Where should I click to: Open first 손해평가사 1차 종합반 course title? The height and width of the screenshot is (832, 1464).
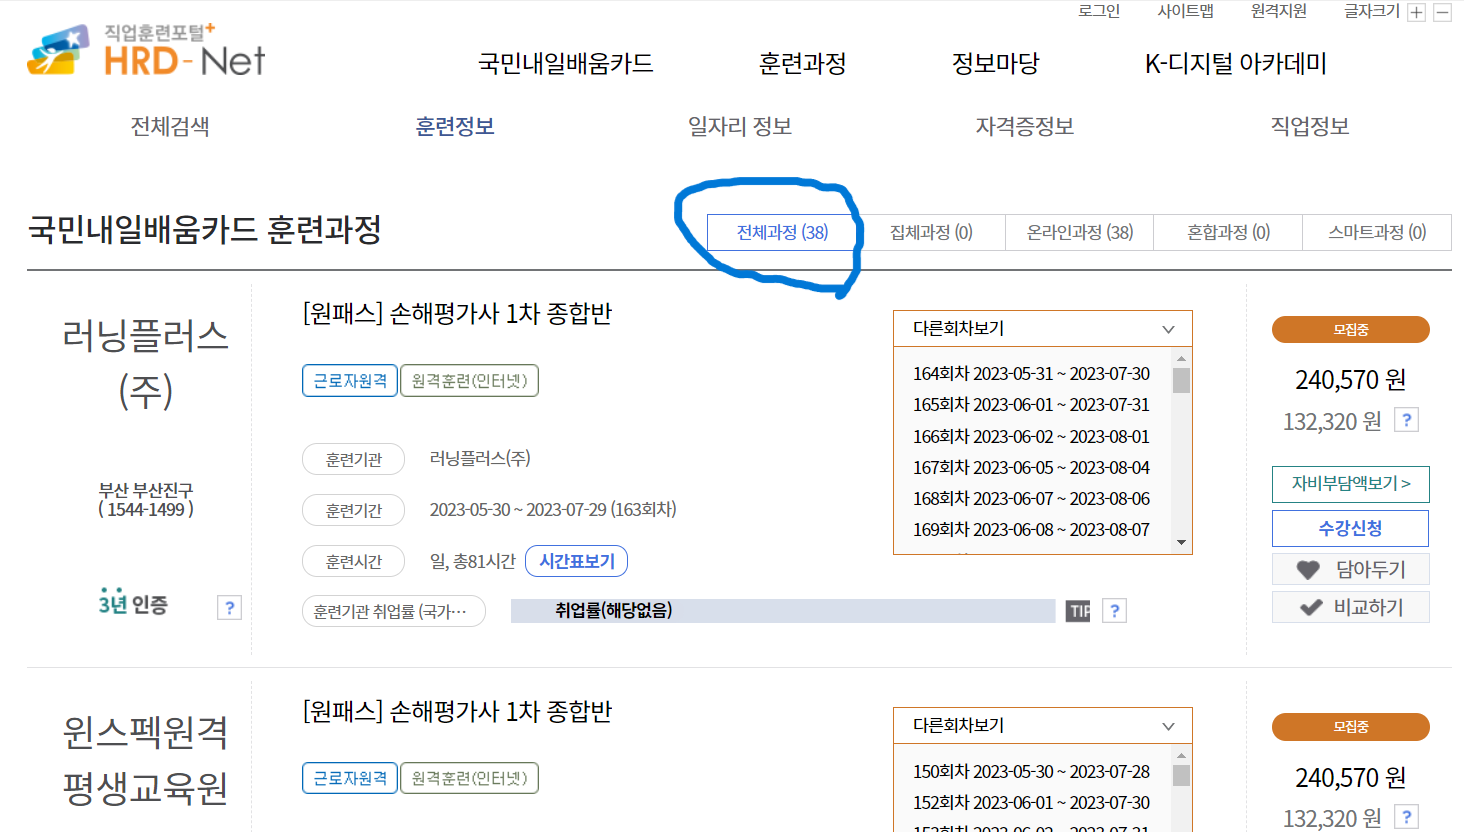coord(457,314)
